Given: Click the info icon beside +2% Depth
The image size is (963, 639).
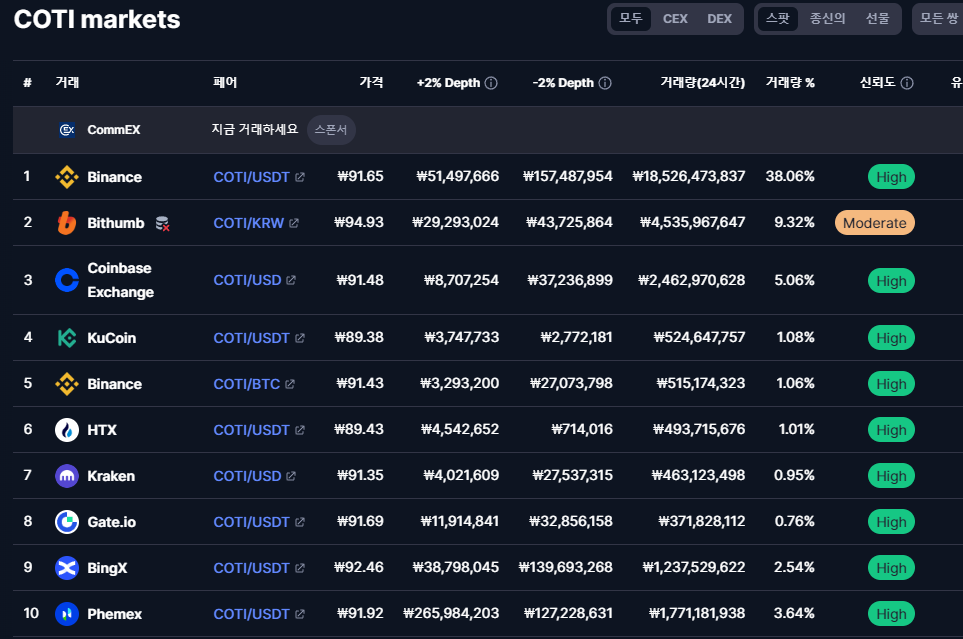Looking at the screenshot, I should coord(491,83).
